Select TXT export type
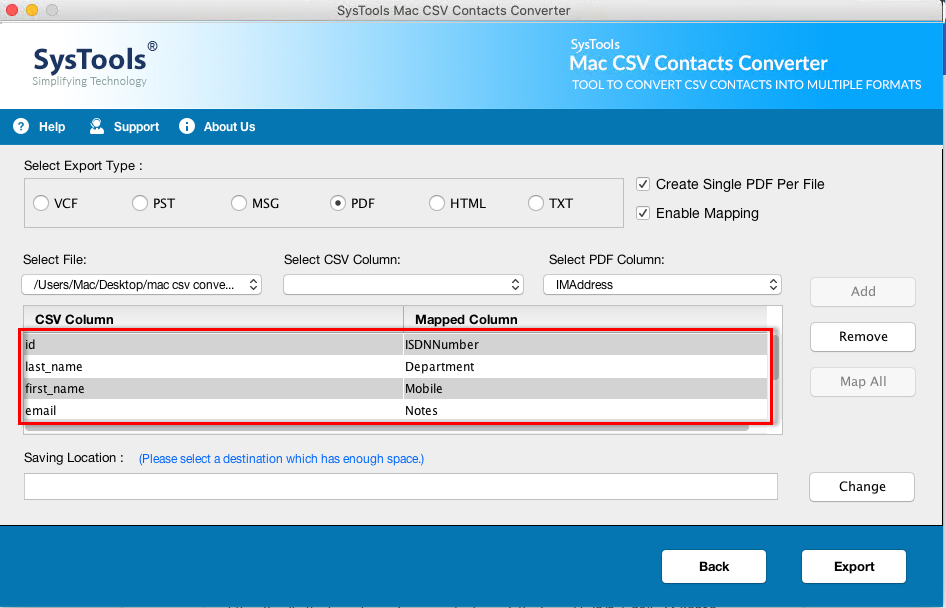Viewport: 946px width, 608px height. [x=536, y=203]
